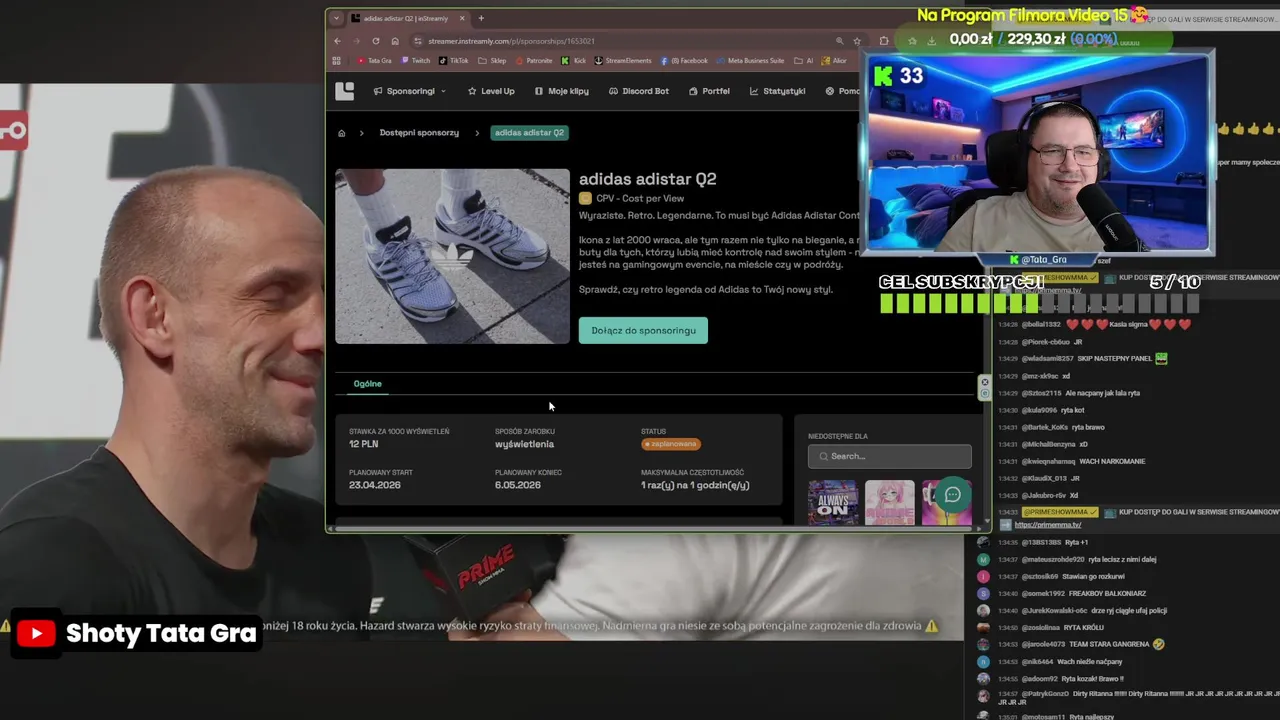Open the Meta Business Suite bookmark
This screenshot has width=1280, height=720.
click(750, 61)
